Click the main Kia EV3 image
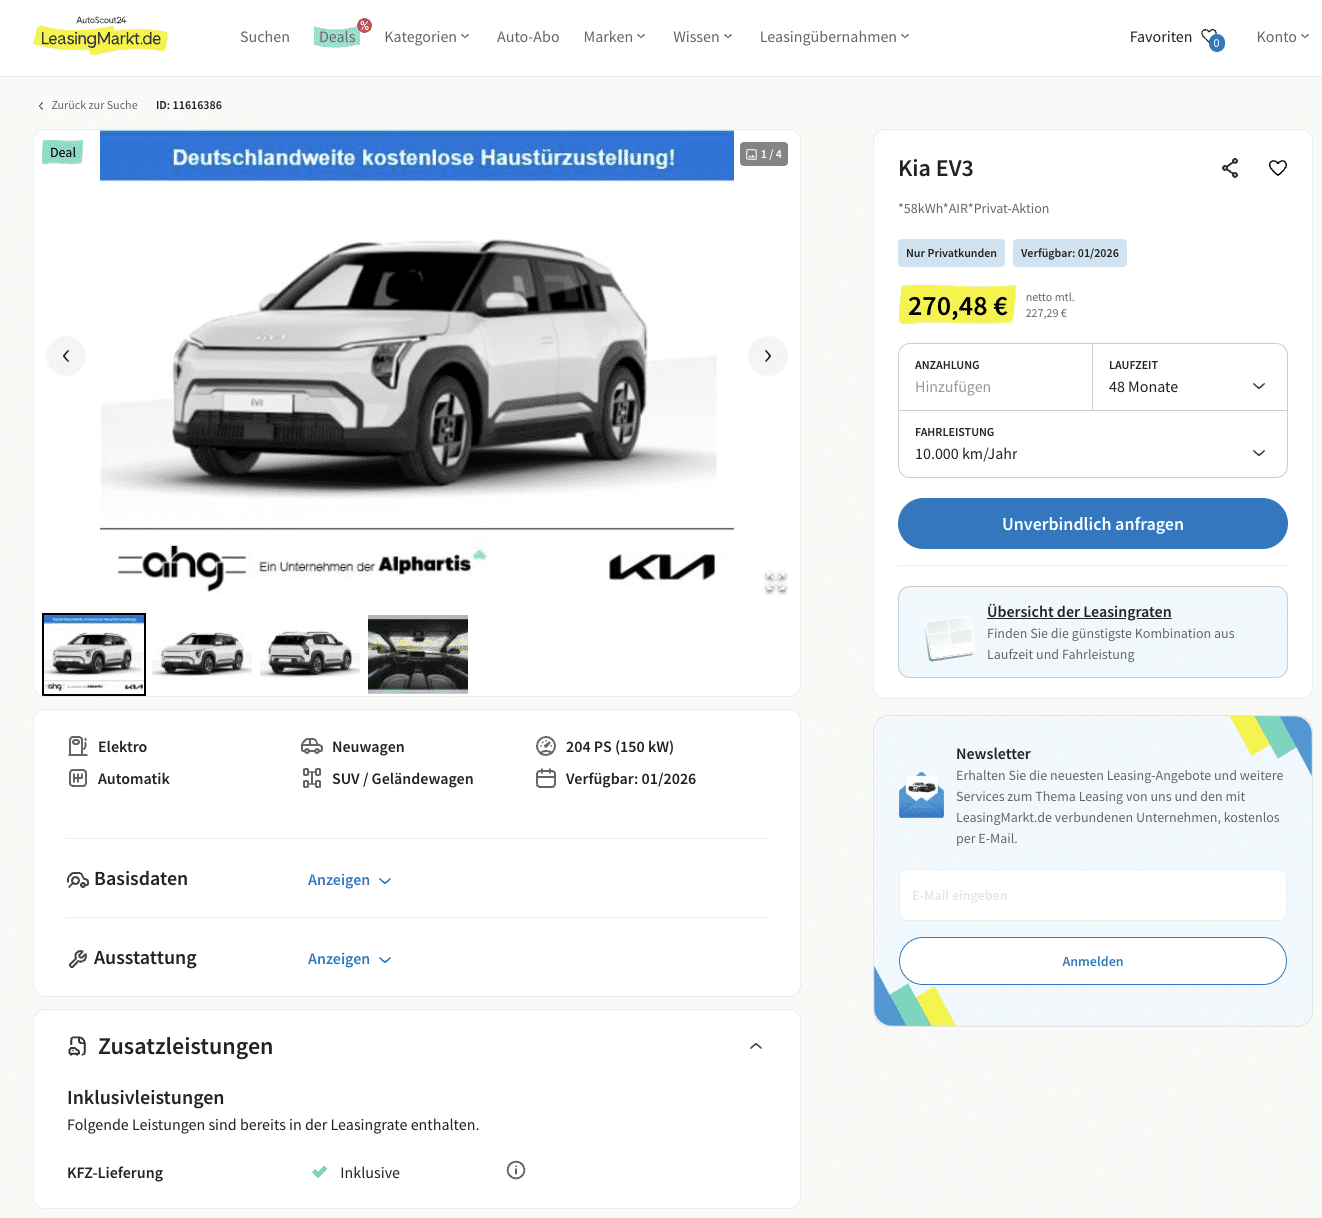Viewport: 1322px width, 1218px height. coord(417,362)
